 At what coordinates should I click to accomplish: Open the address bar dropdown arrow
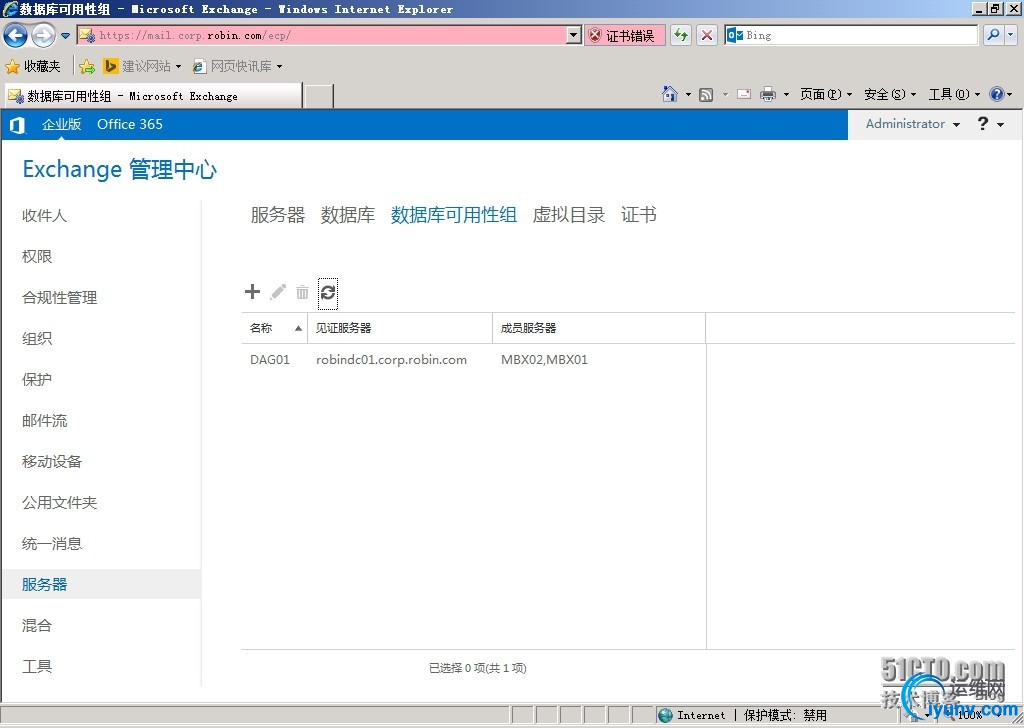pyautogui.click(x=573, y=35)
